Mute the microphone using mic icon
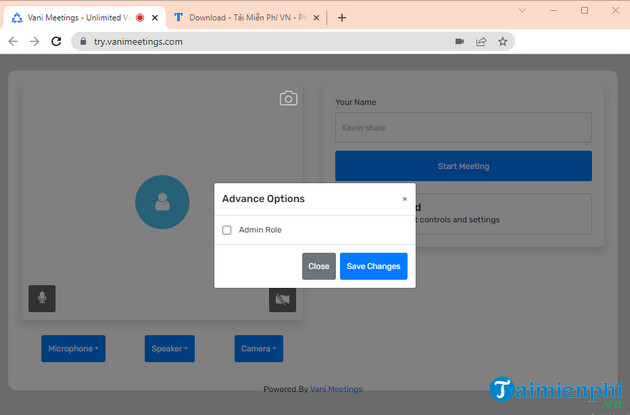Viewport: 630px width, 415px height. [x=42, y=298]
